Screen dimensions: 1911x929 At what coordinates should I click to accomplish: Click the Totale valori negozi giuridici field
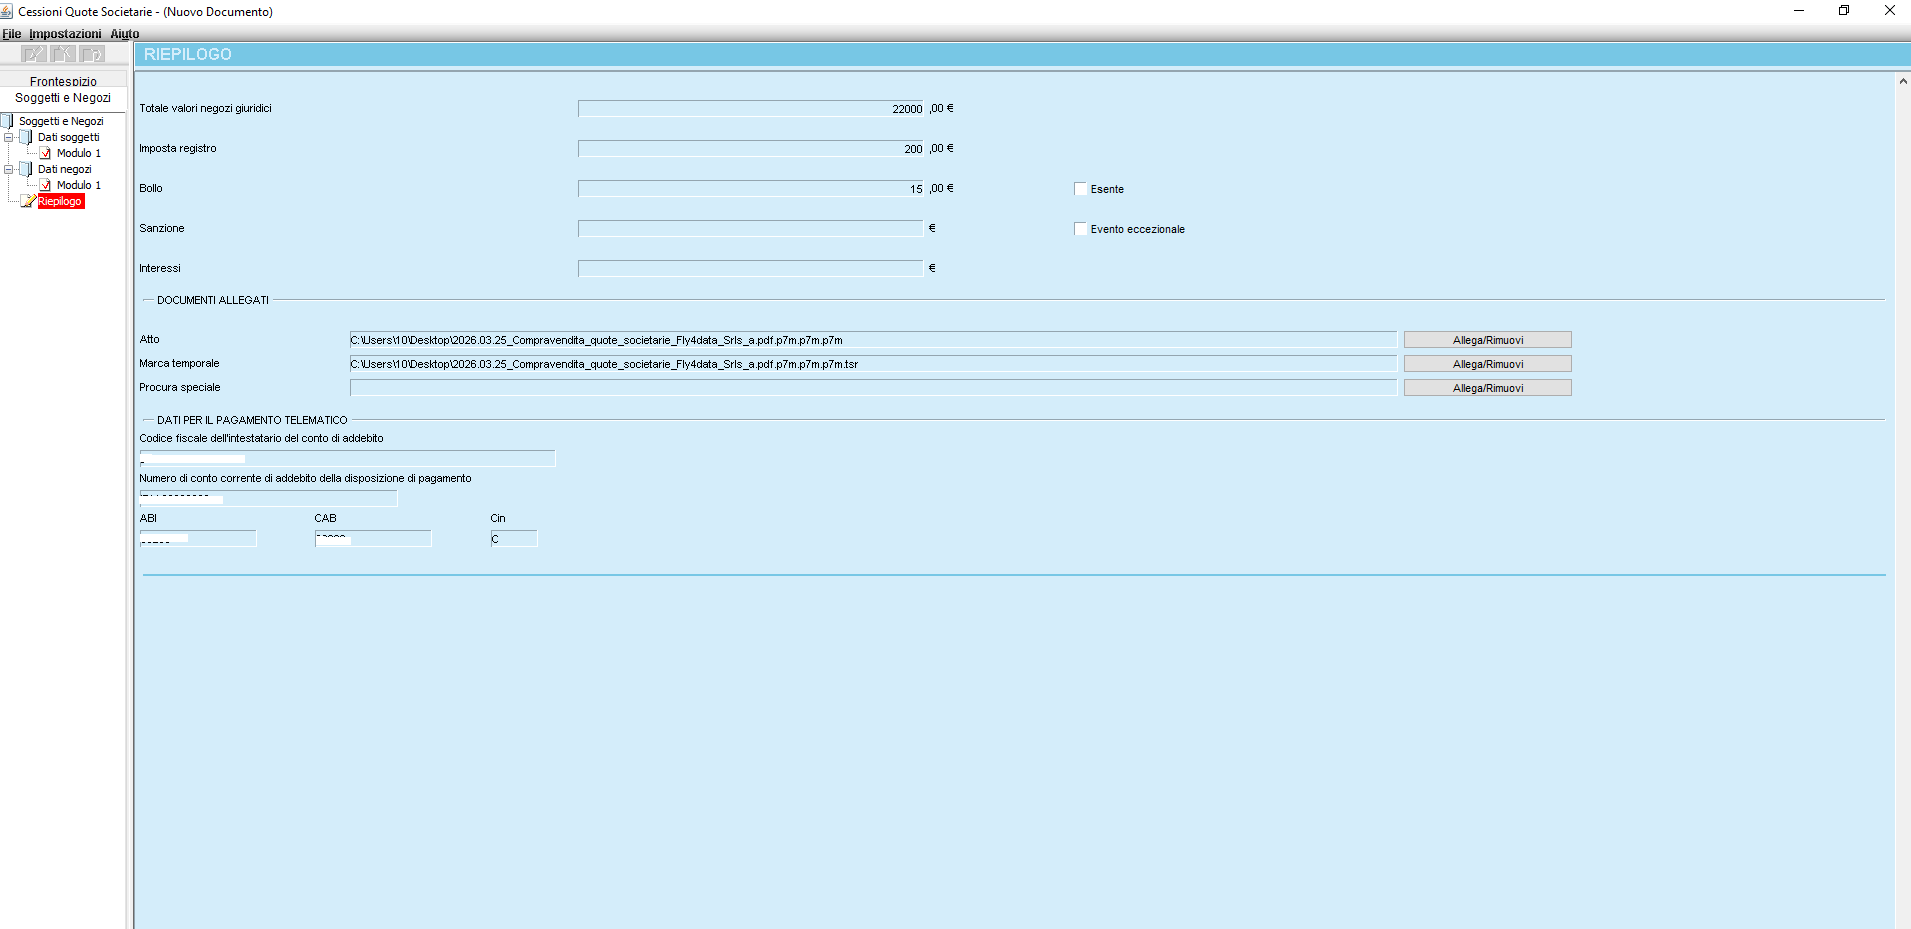tap(752, 109)
